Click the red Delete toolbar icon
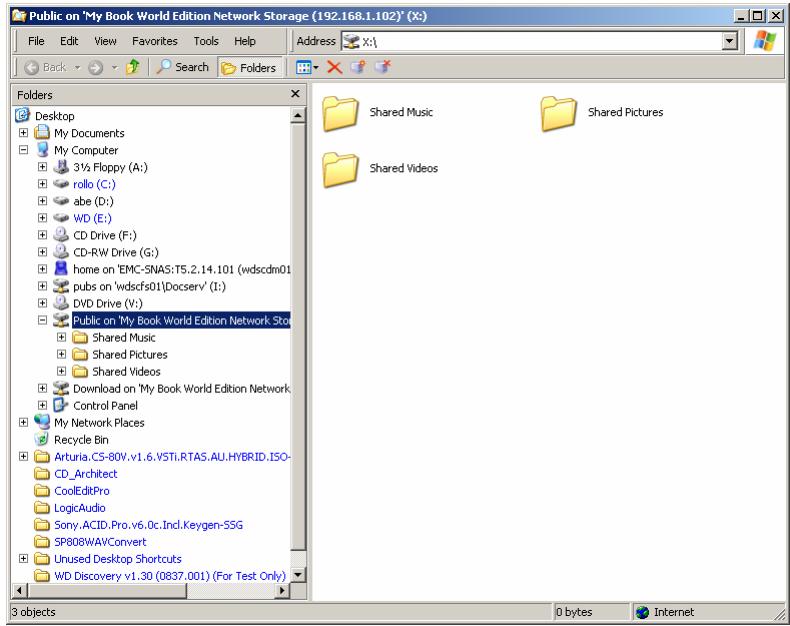Viewport: 790px width, 626px height. 335,67
